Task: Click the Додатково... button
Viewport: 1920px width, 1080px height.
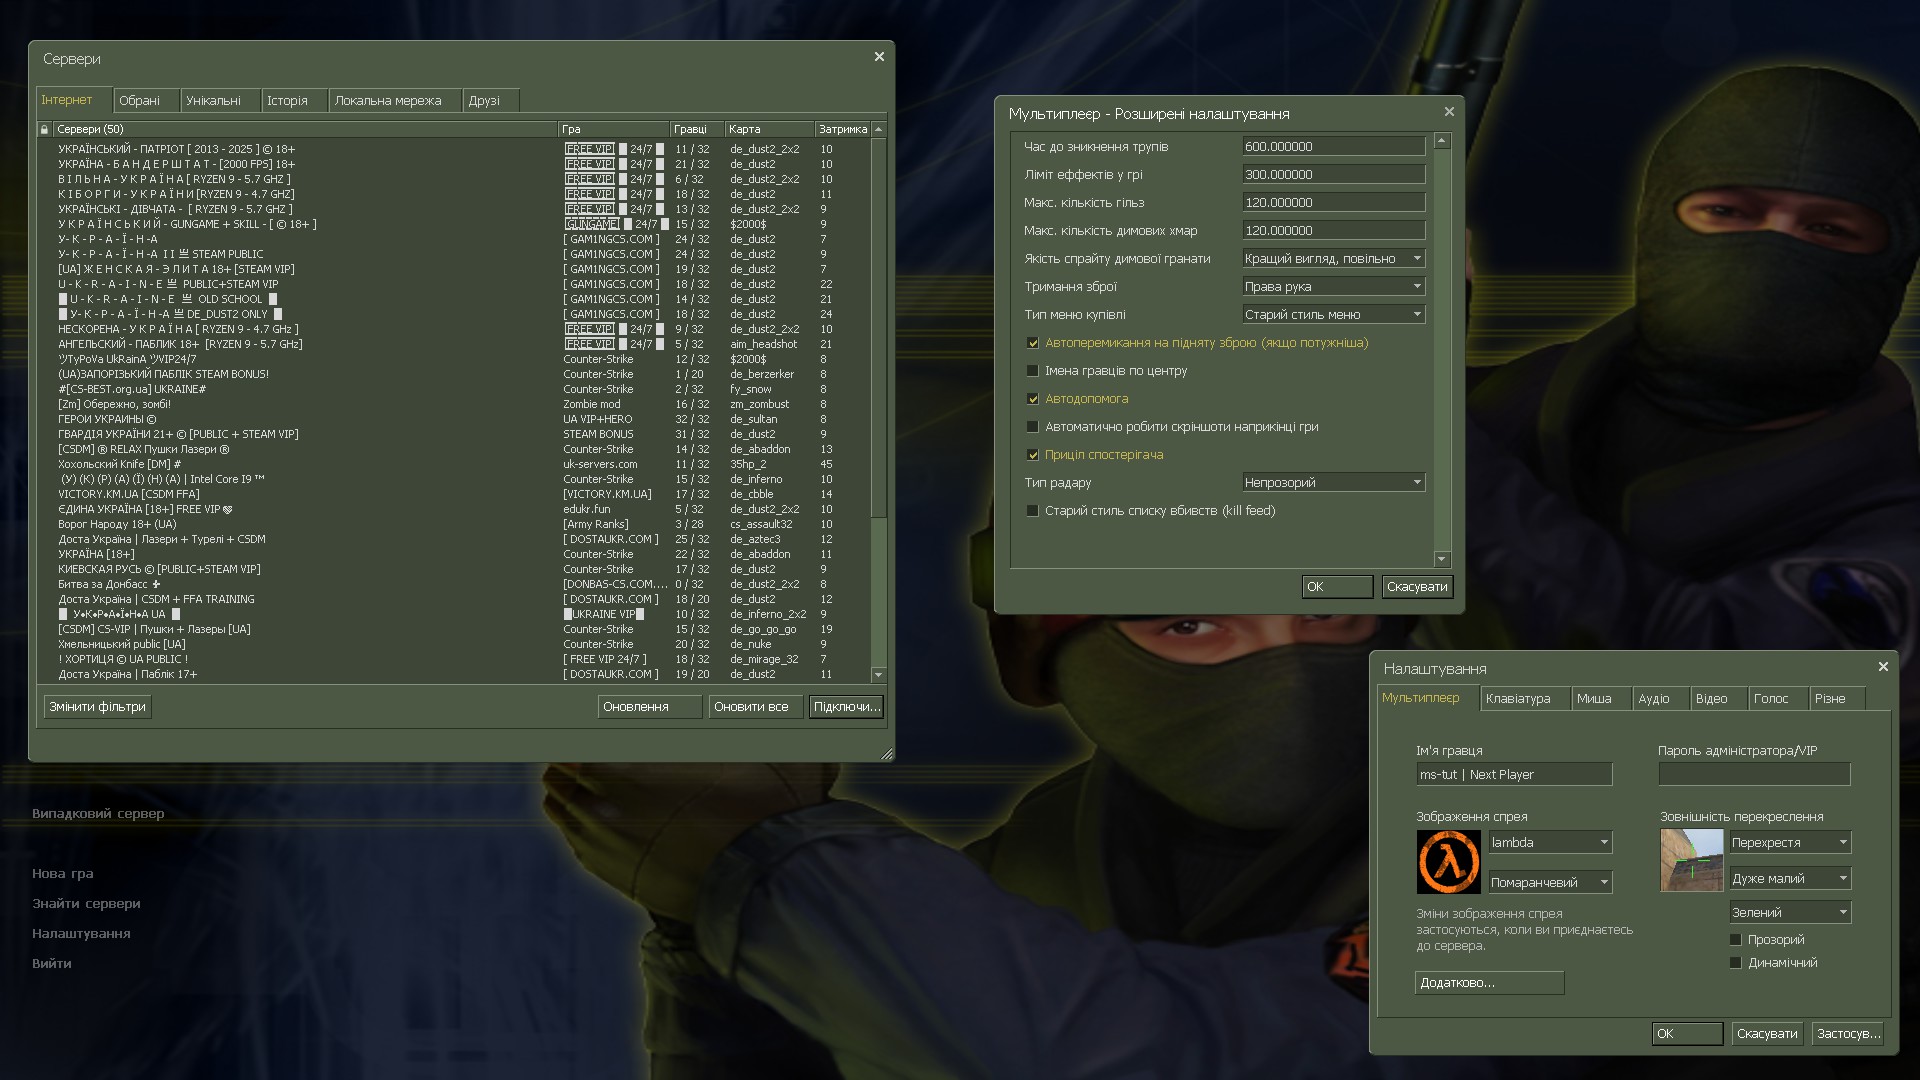Action: coord(1489,983)
